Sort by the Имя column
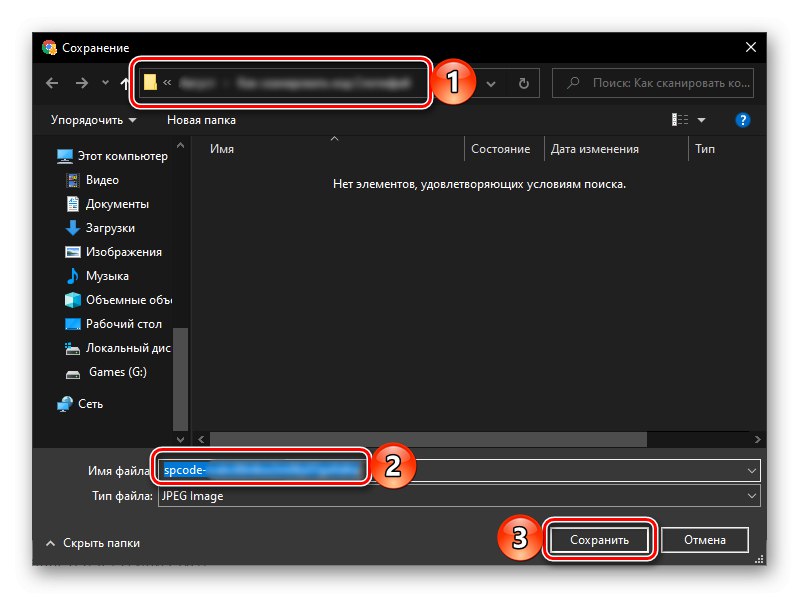Screen dimensions: 799x598 222,149
